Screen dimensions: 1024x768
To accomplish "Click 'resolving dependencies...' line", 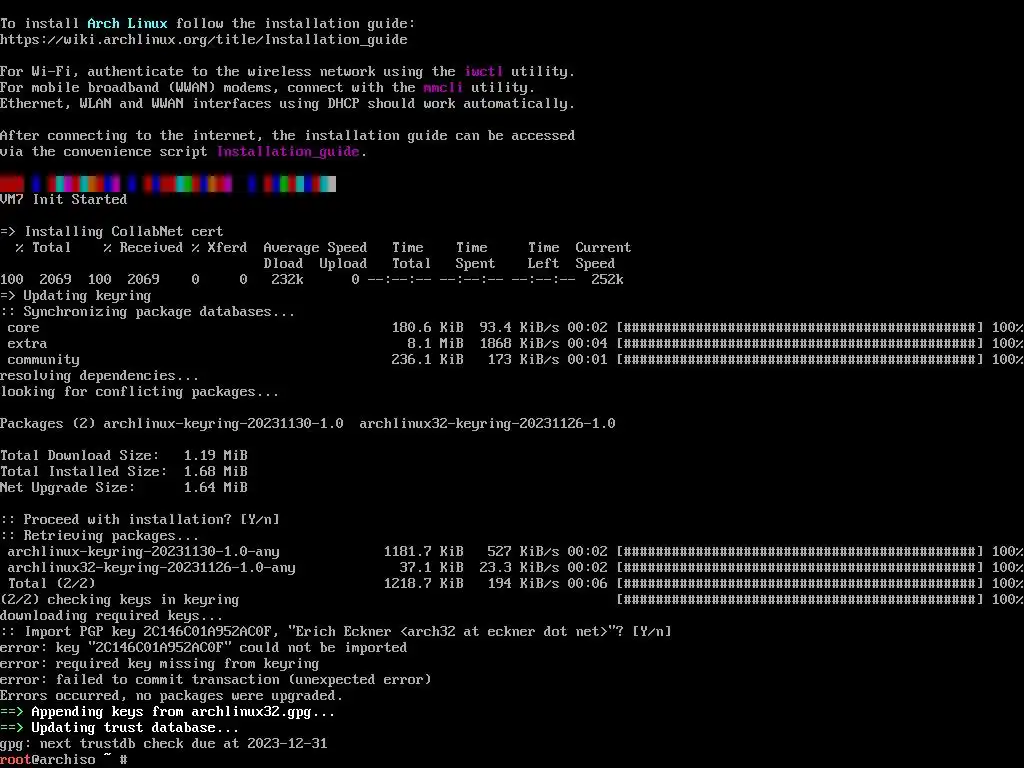I will [99, 376].
